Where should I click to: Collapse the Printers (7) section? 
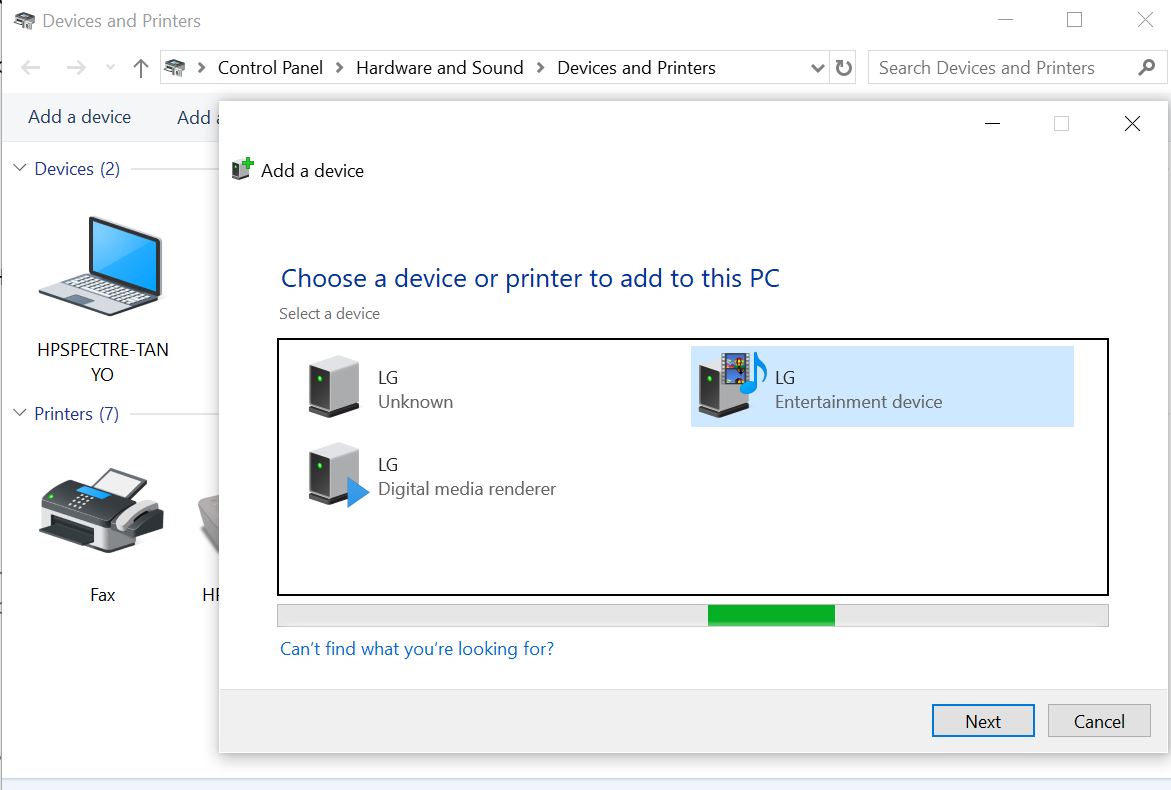[21, 413]
